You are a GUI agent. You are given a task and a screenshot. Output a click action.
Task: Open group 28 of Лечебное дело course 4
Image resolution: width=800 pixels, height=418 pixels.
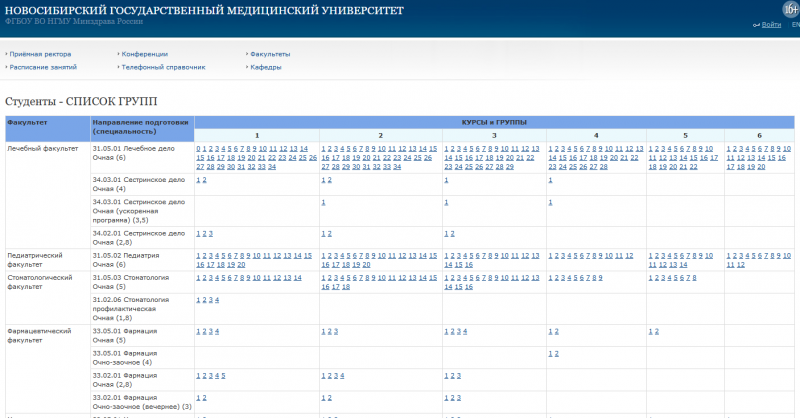point(603,166)
